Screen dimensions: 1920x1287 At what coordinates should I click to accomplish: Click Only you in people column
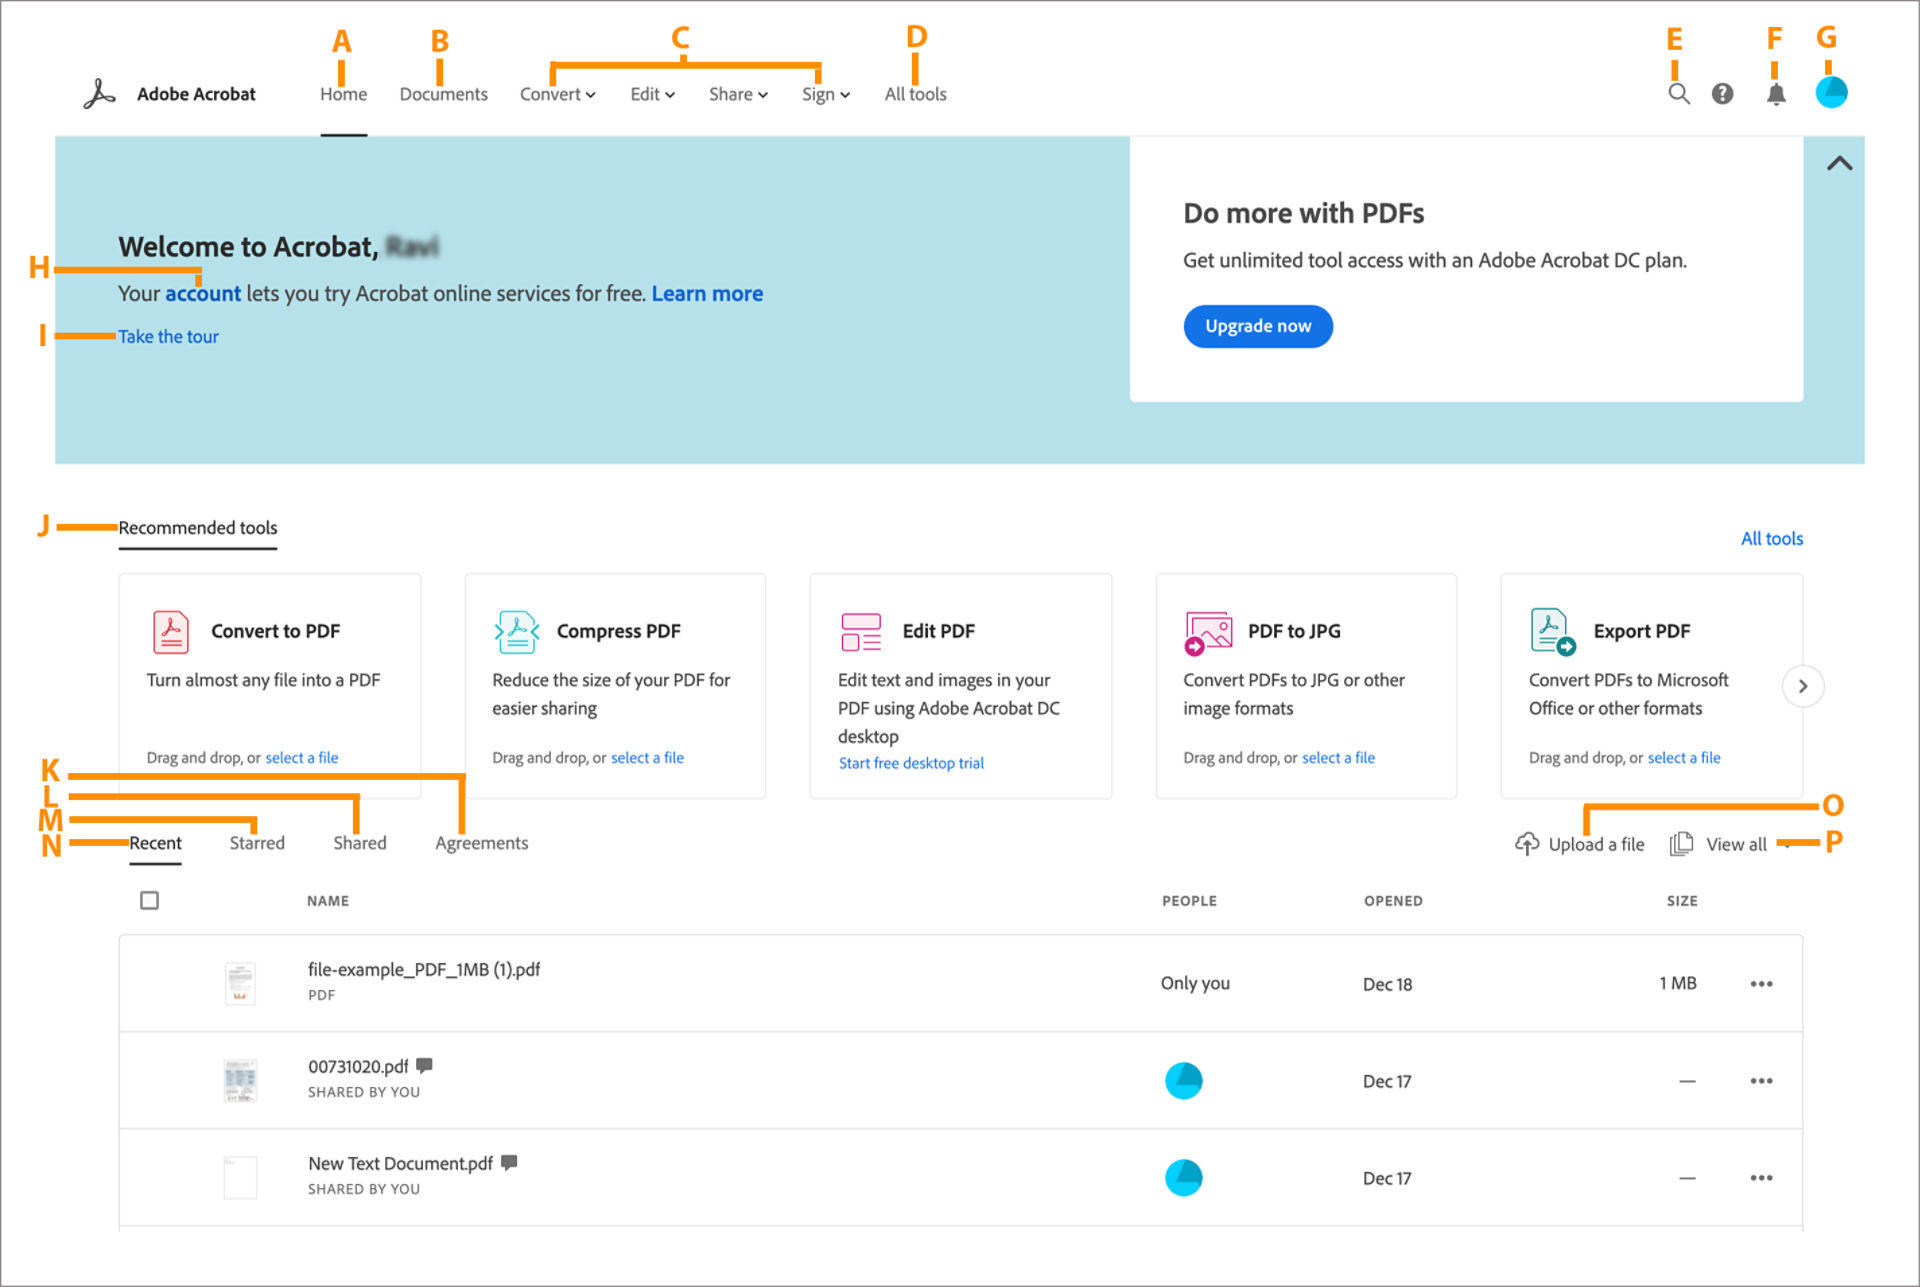(x=1195, y=983)
